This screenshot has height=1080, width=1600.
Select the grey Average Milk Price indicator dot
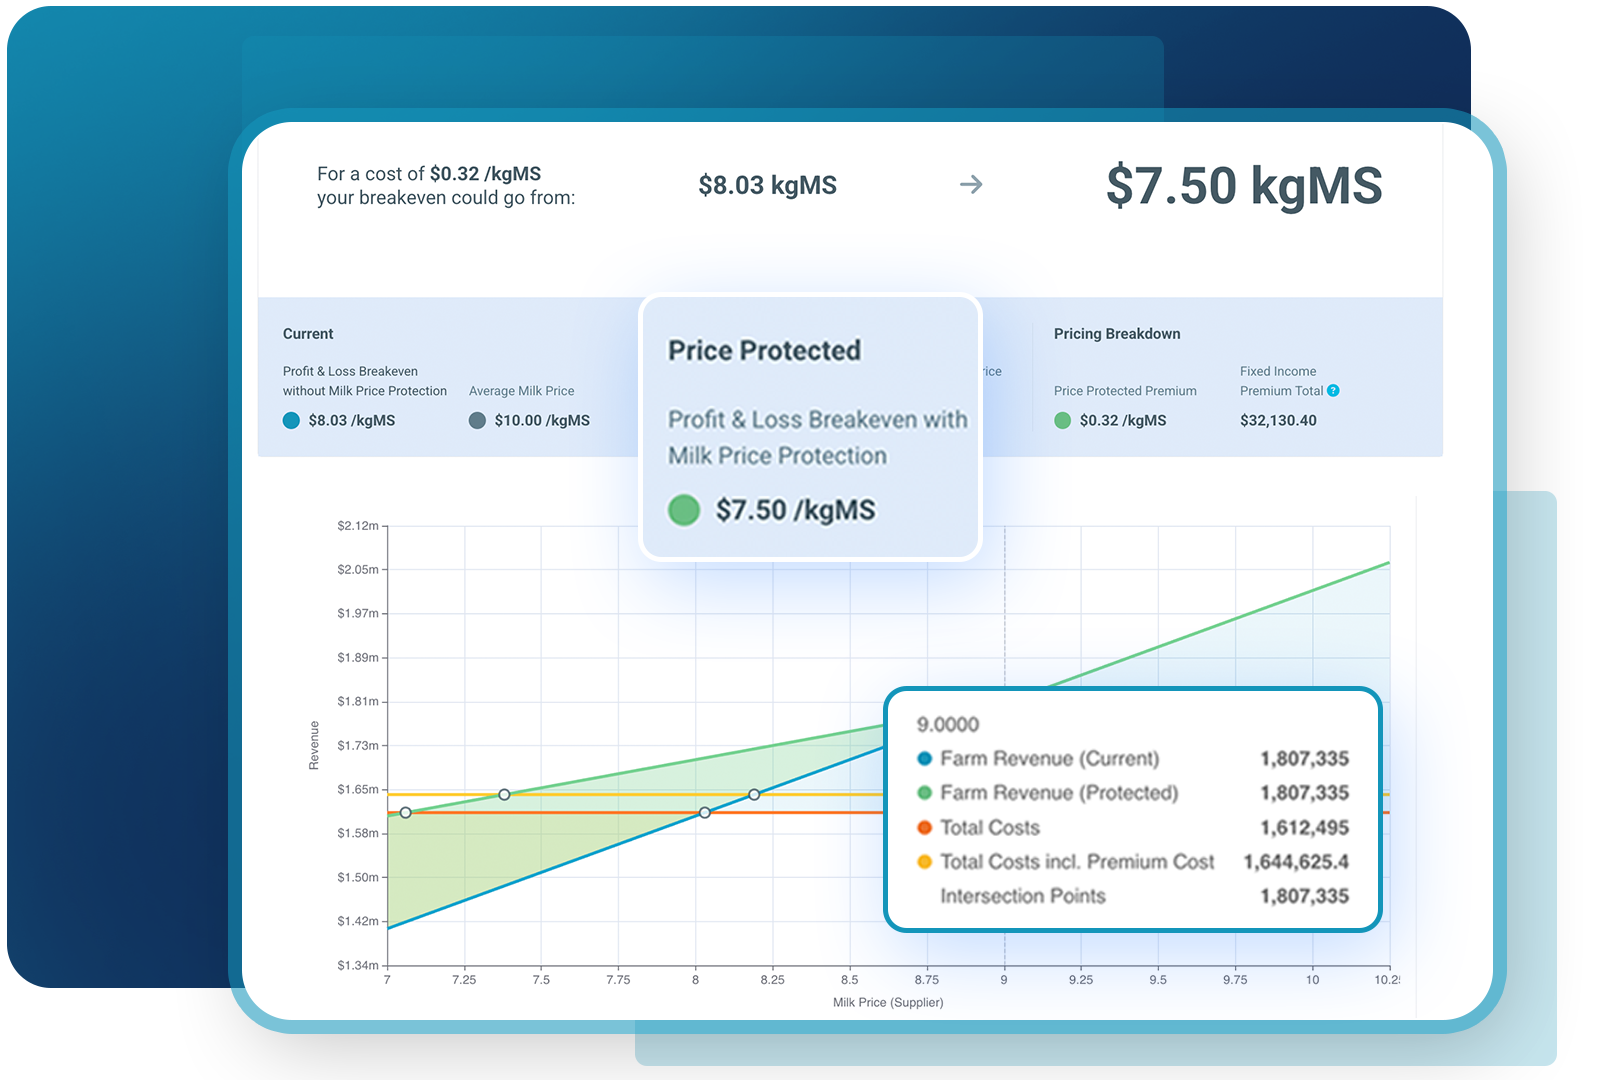pos(478,420)
